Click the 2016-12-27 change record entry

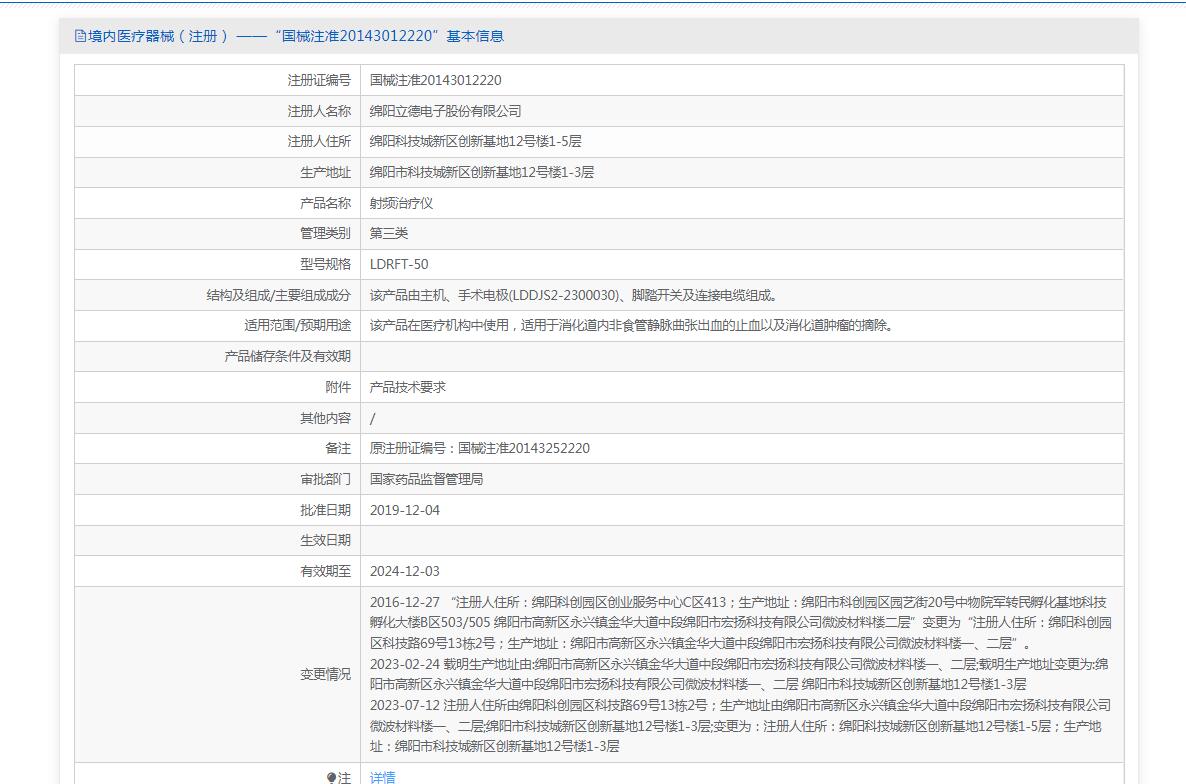pos(740,623)
